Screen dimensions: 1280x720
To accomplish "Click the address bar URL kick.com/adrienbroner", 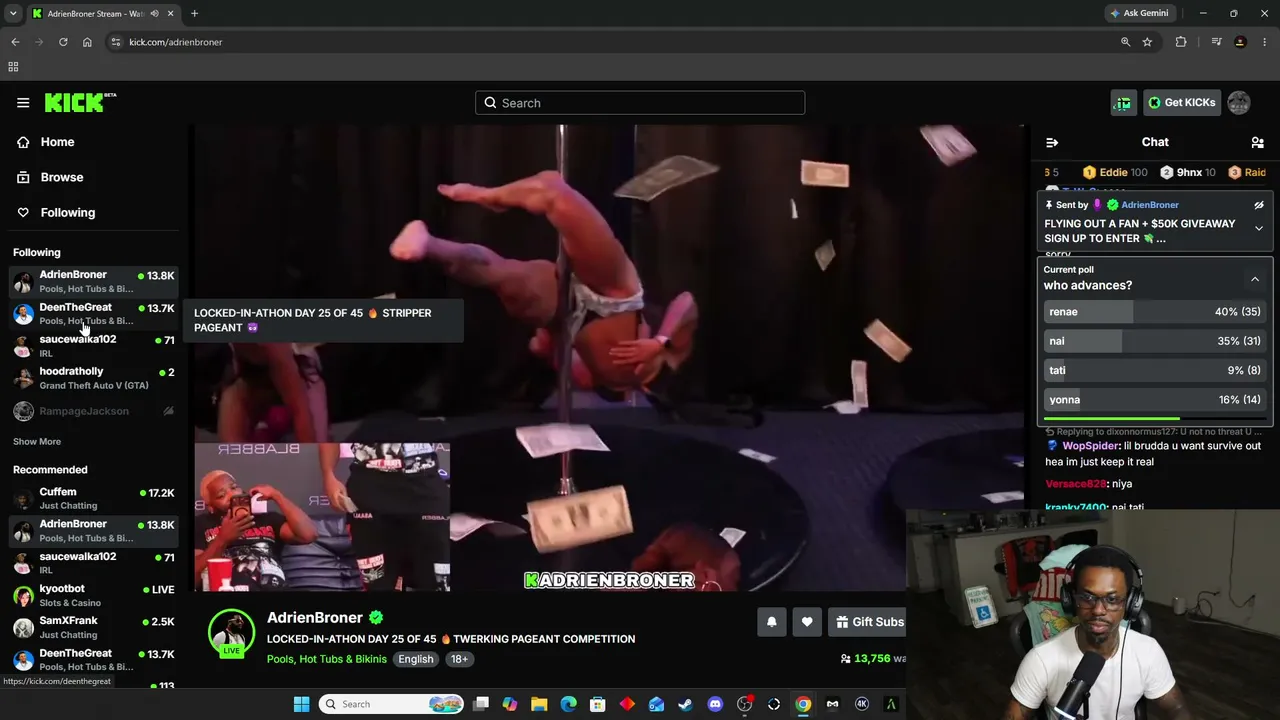I will click(176, 42).
